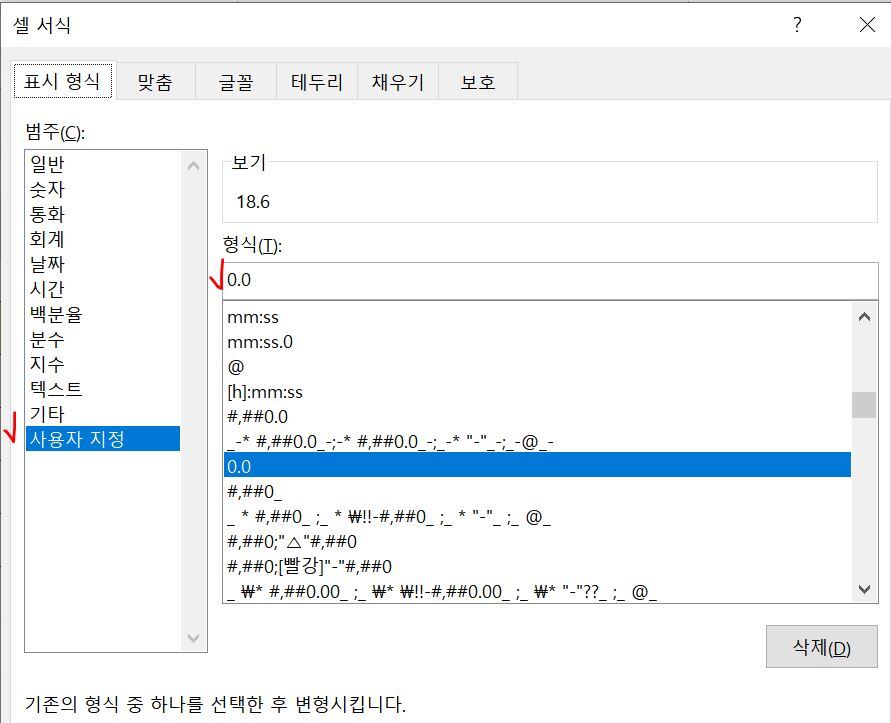Click the 삭제 button
Screen dimensions: 891x723
point(822,647)
